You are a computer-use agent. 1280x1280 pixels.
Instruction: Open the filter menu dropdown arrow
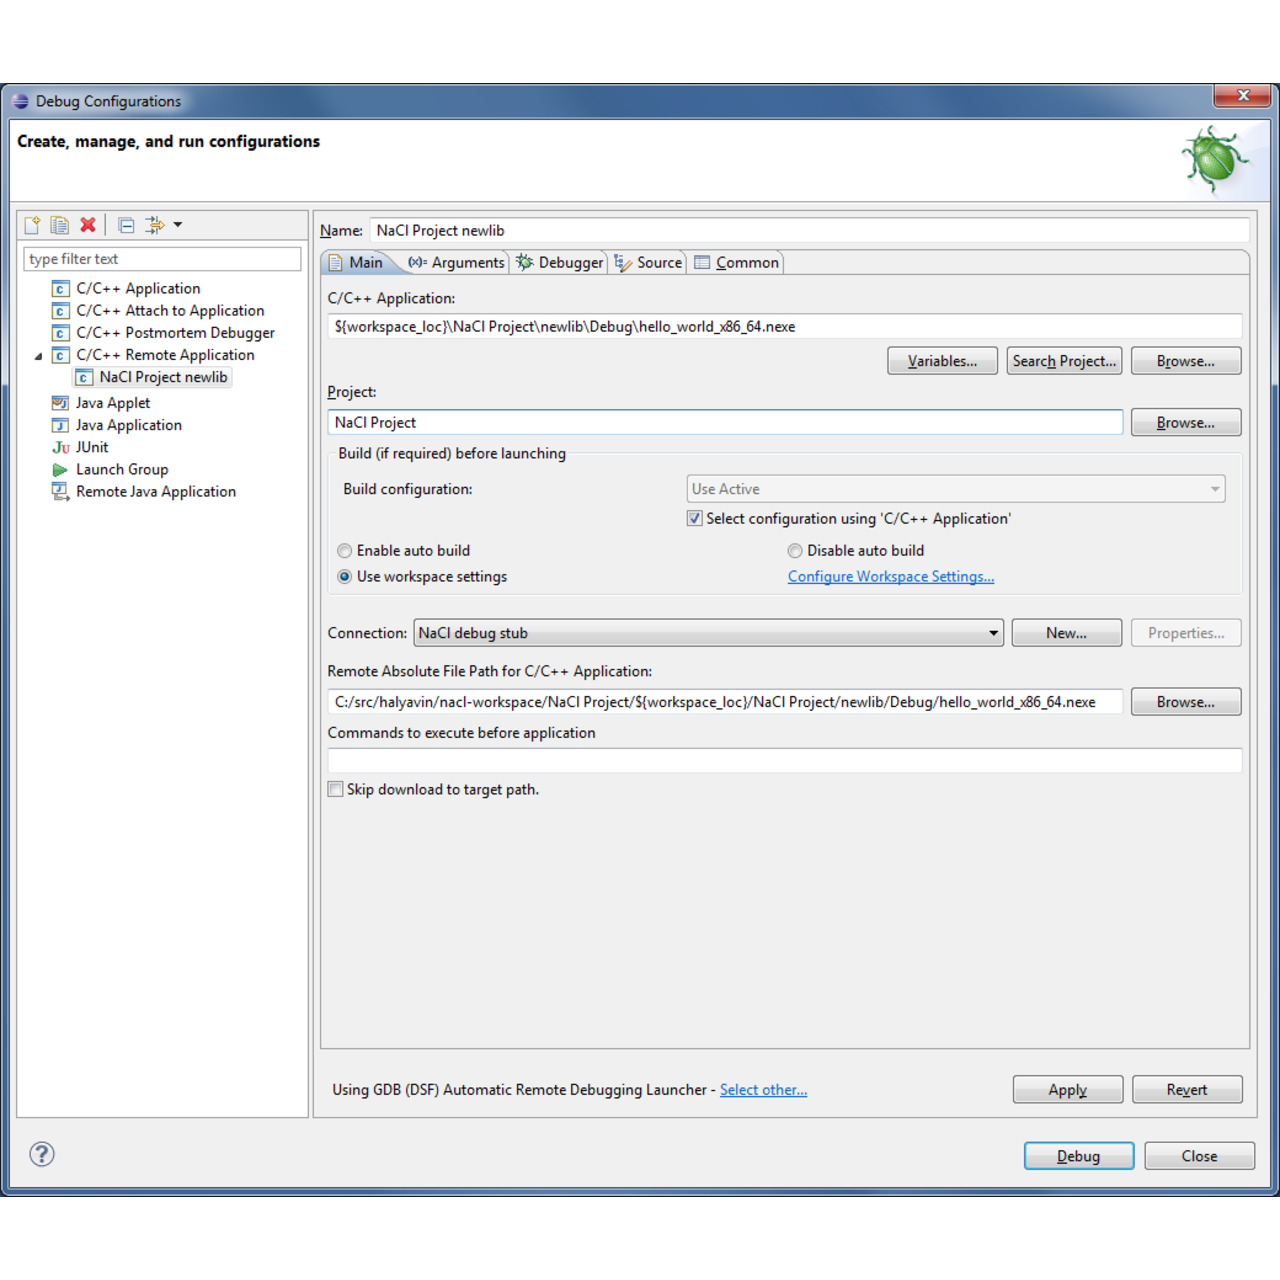tap(178, 225)
